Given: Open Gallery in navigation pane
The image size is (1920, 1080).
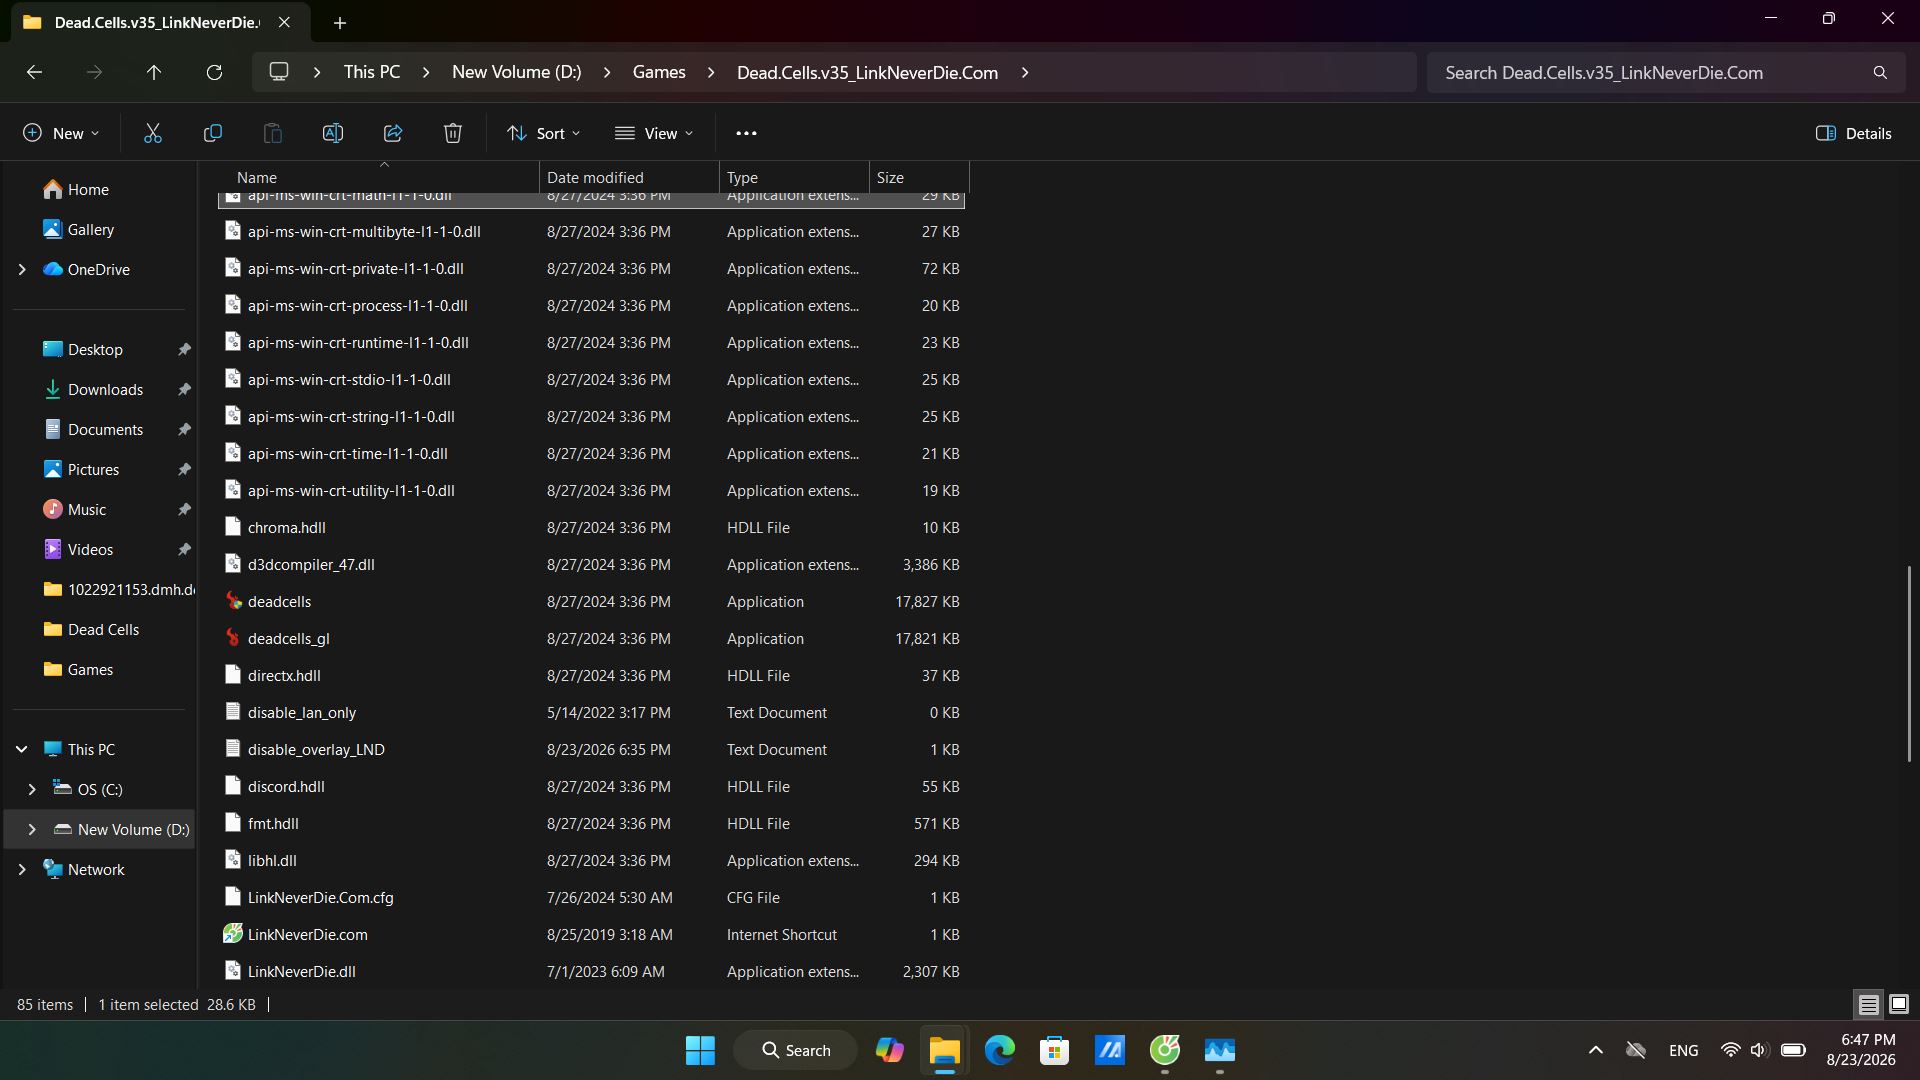Looking at the screenshot, I should 79,230.
